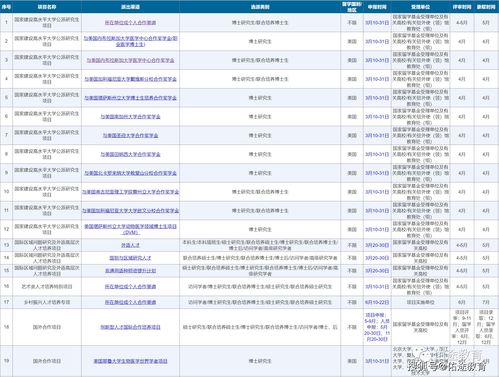The image size is (499, 377).
Task: Click the 3月20-30日 application date in row 13
Action: tap(377, 245)
